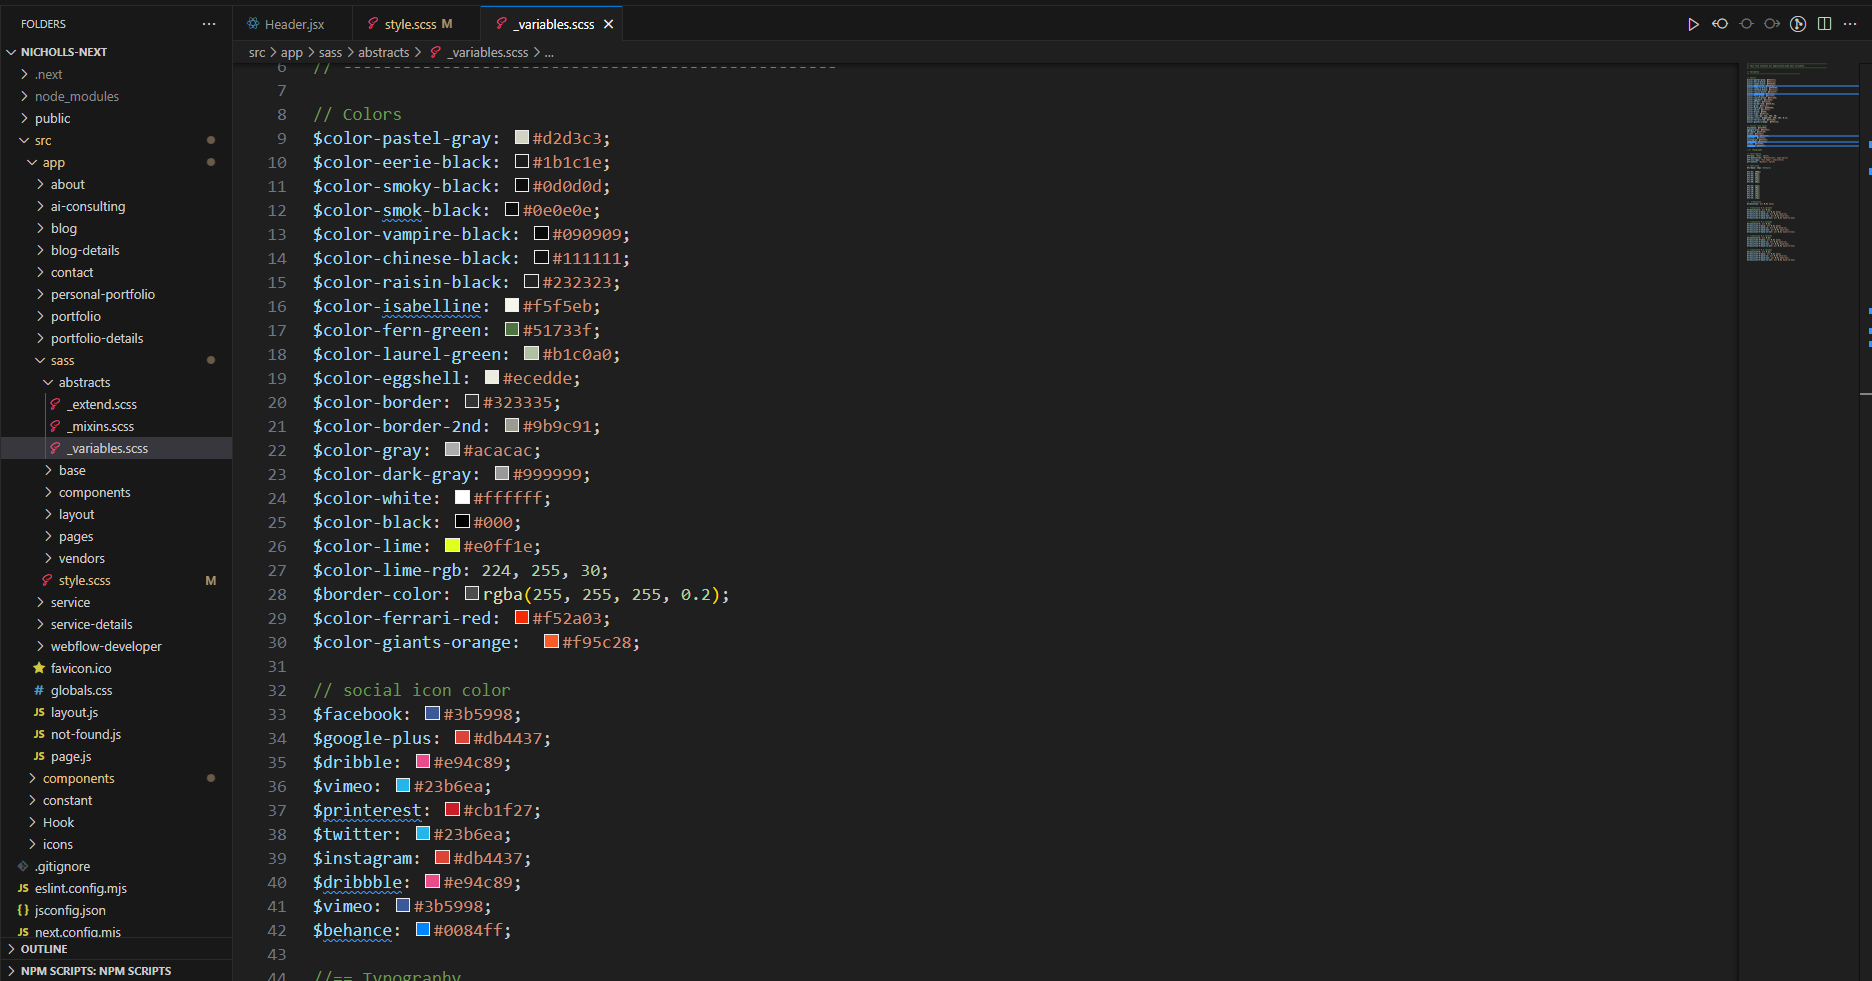Click the $color-ferrari-red color swatch

click(x=521, y=617)
